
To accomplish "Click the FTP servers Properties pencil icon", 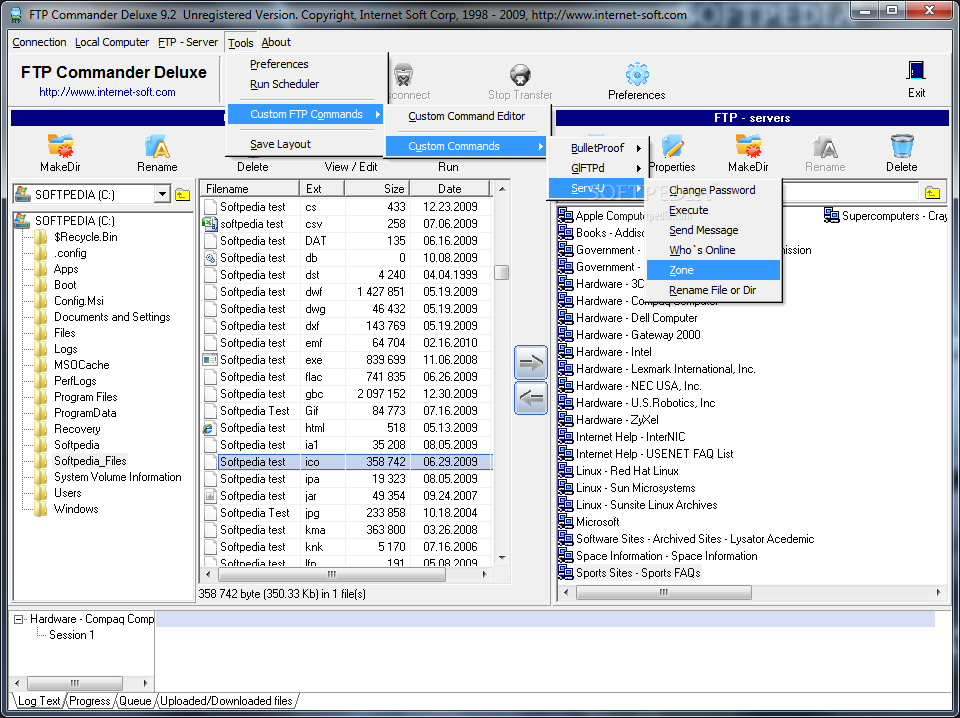I will click(672, 146).
